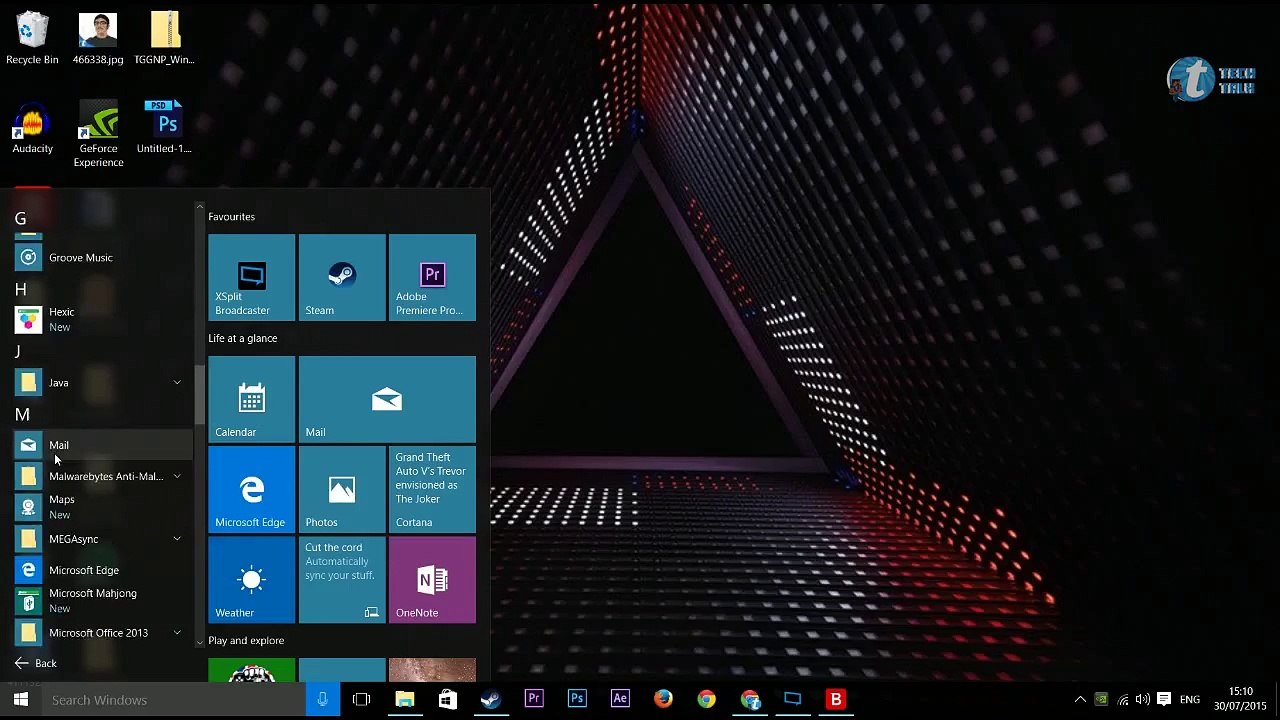Viewport: 1280px width, 720px height.
Task: Open the NVIDIA tray icon
Action: (1101, 700)
